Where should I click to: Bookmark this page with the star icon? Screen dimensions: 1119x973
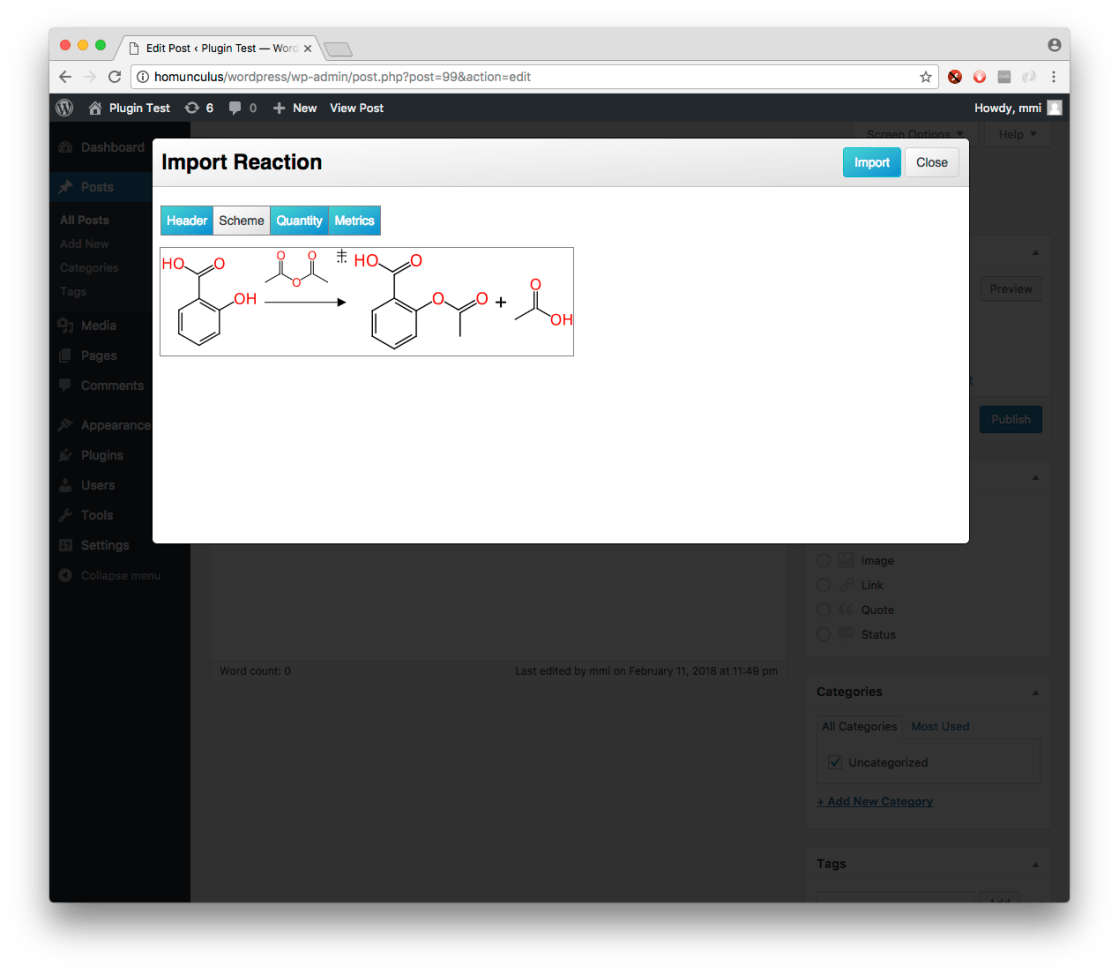pyautogui.click(x=926, y=77)
